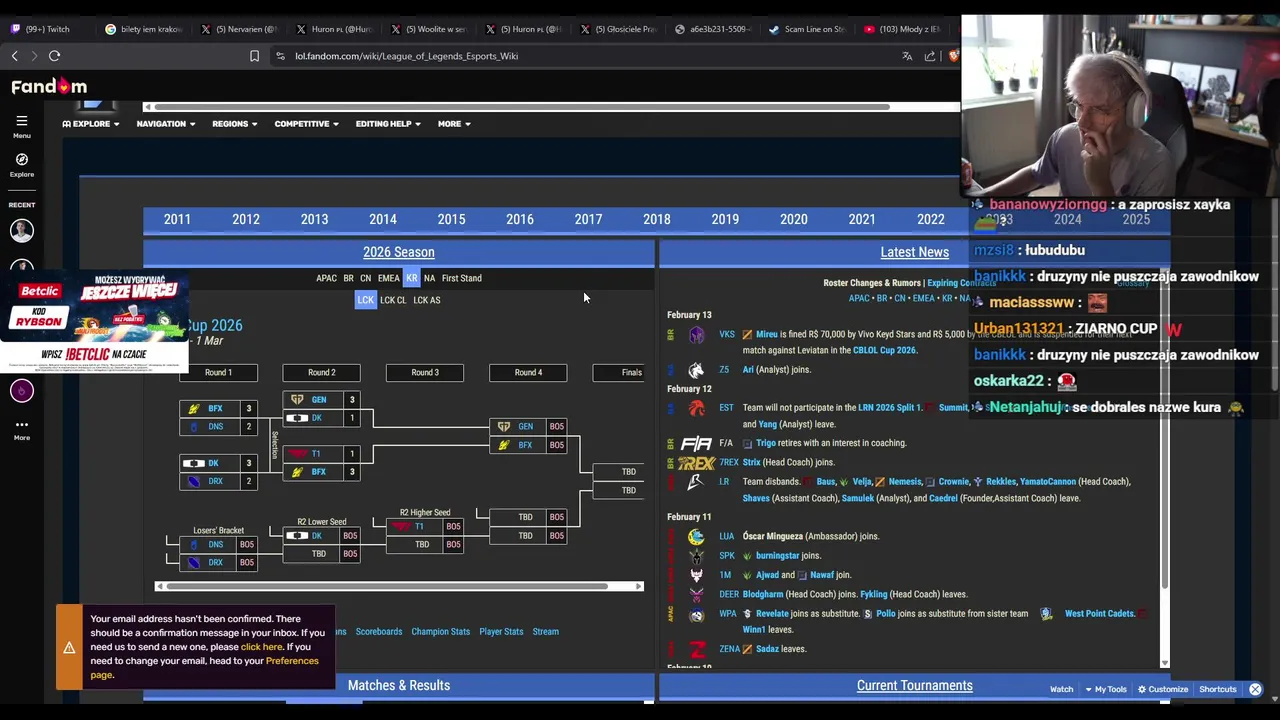The width and height of the screenshot is (1280, 720).
Task: Expand the REGIONS dropdown menu
Action: pyautogui.click(x=234, y=124)
